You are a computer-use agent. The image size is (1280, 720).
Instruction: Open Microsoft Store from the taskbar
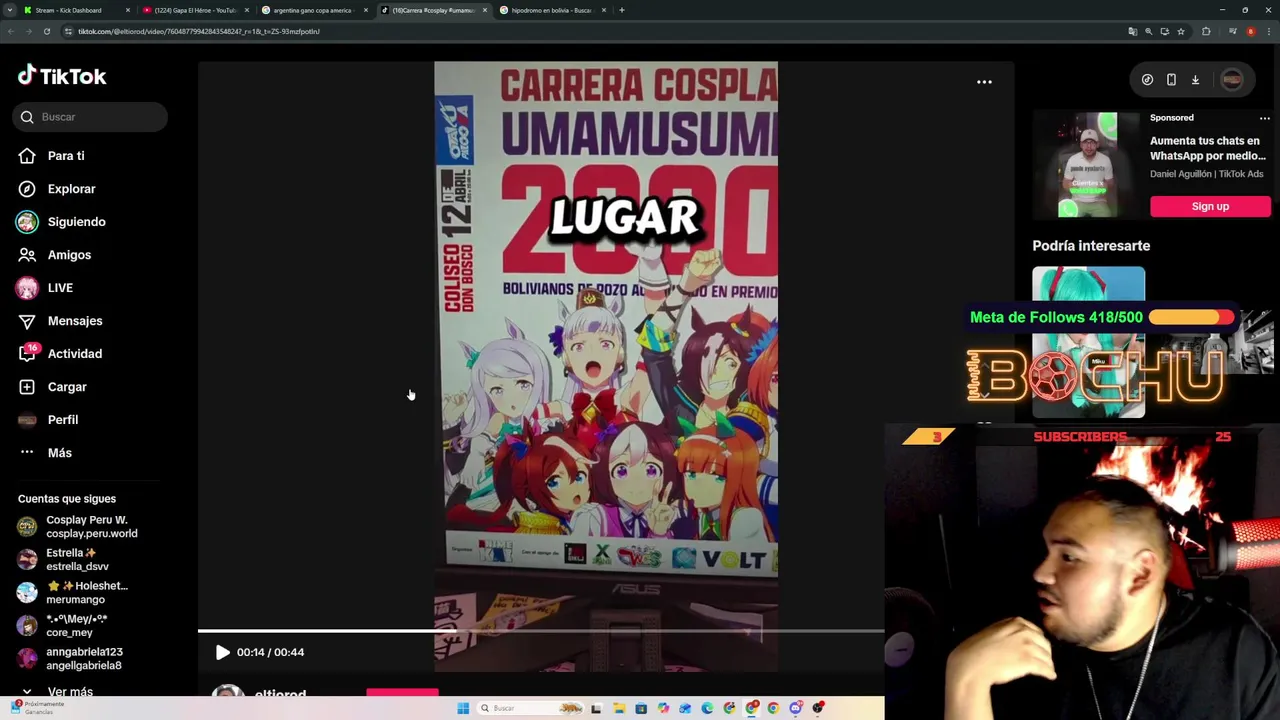[641, 708]
